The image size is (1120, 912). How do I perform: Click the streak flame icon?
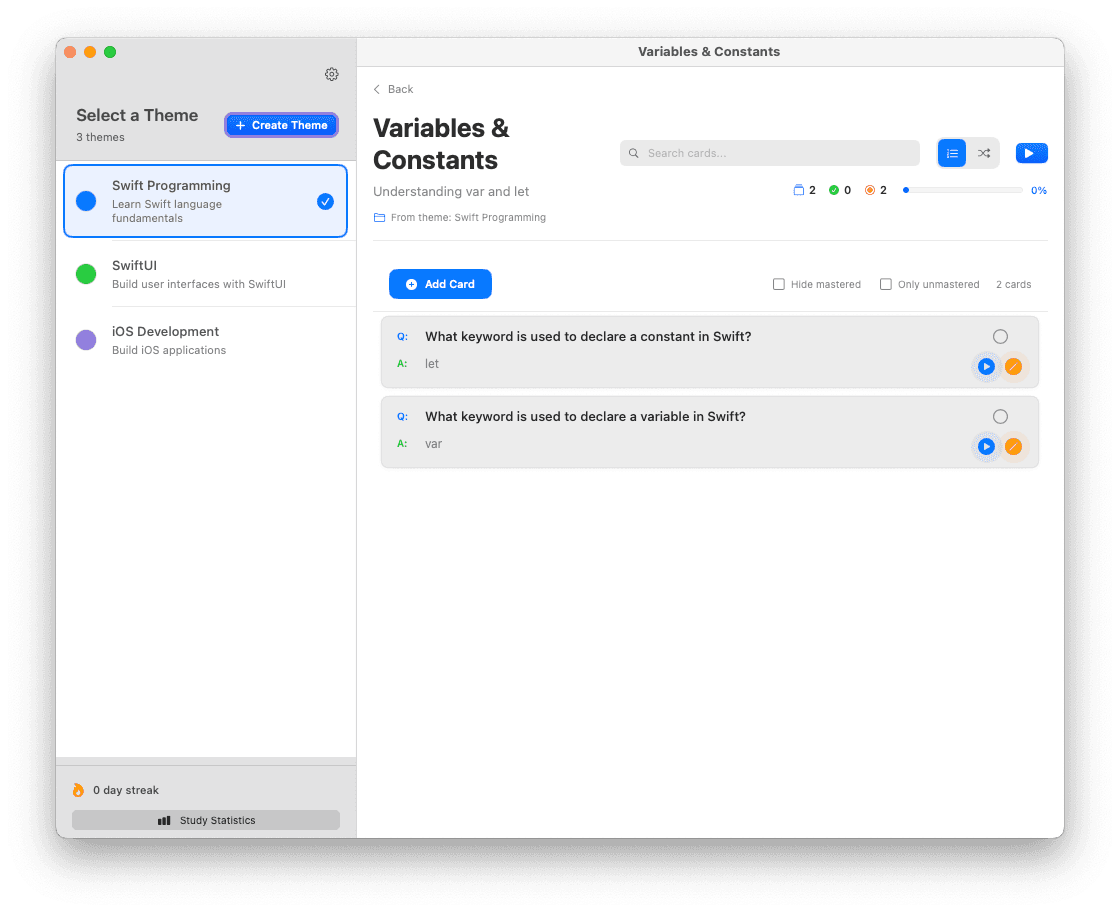78,789
